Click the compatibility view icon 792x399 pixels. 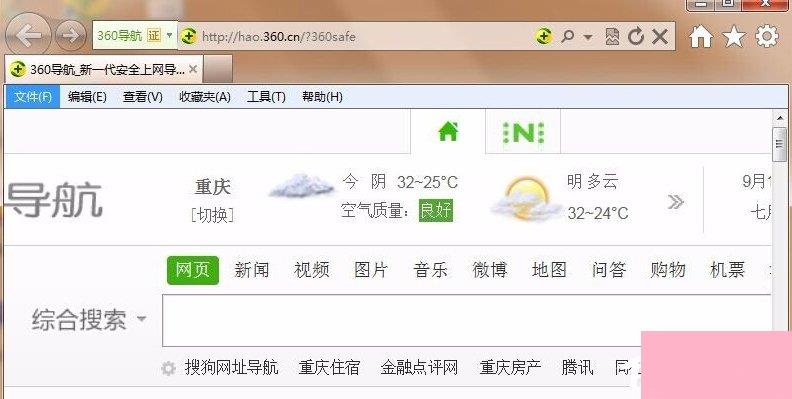[x=612, y=36]
